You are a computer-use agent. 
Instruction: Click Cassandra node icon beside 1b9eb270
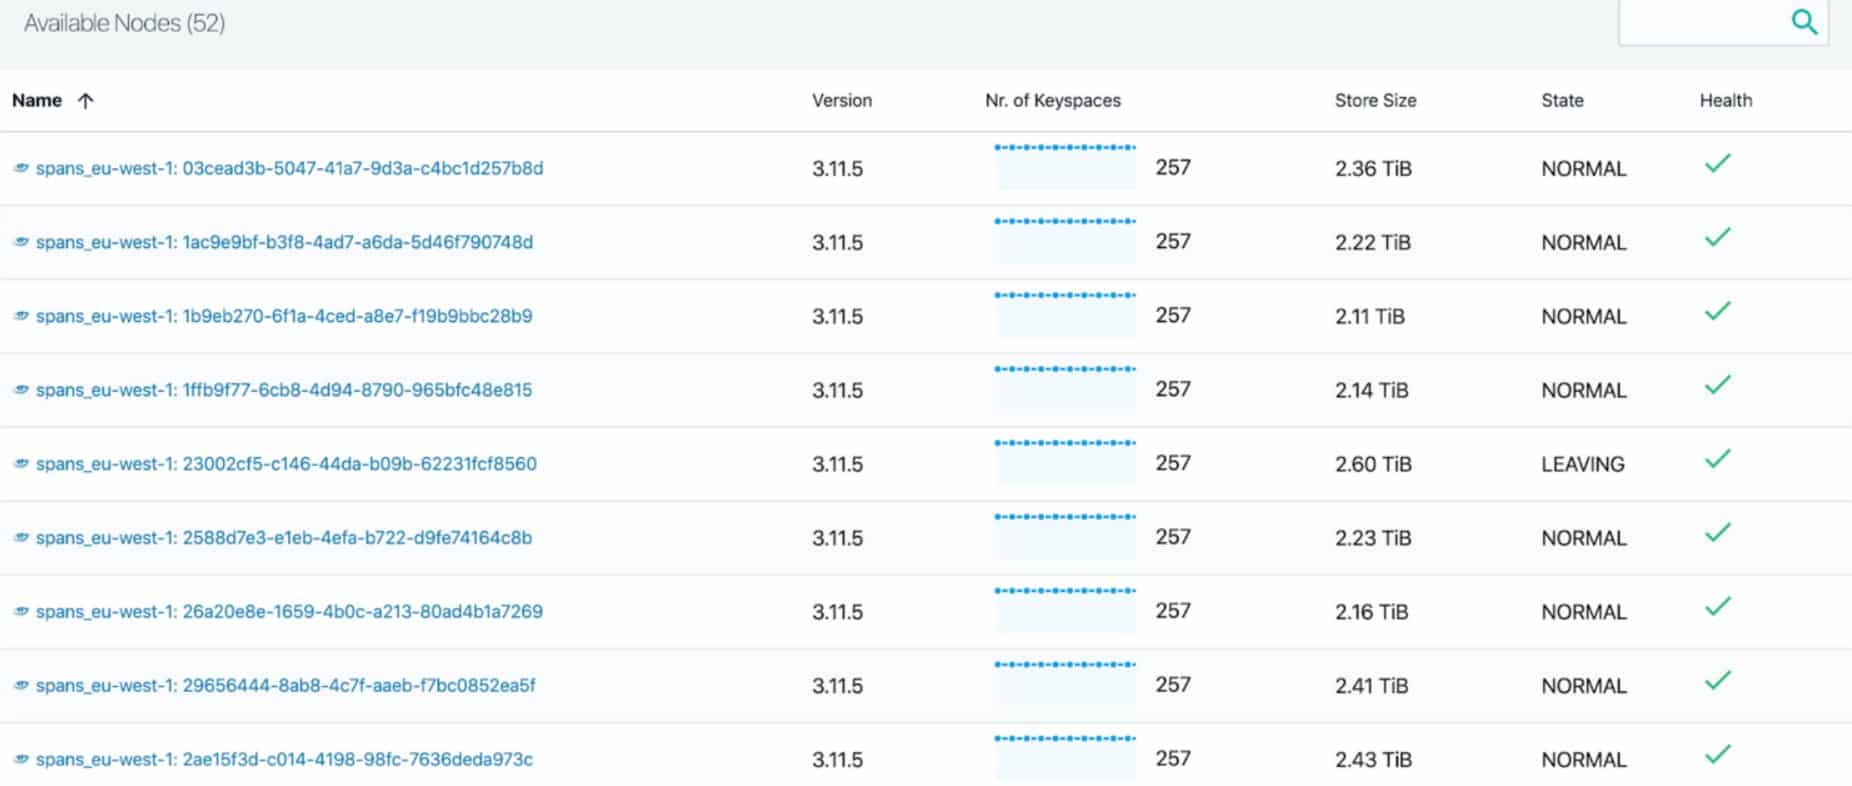point(21,316)
